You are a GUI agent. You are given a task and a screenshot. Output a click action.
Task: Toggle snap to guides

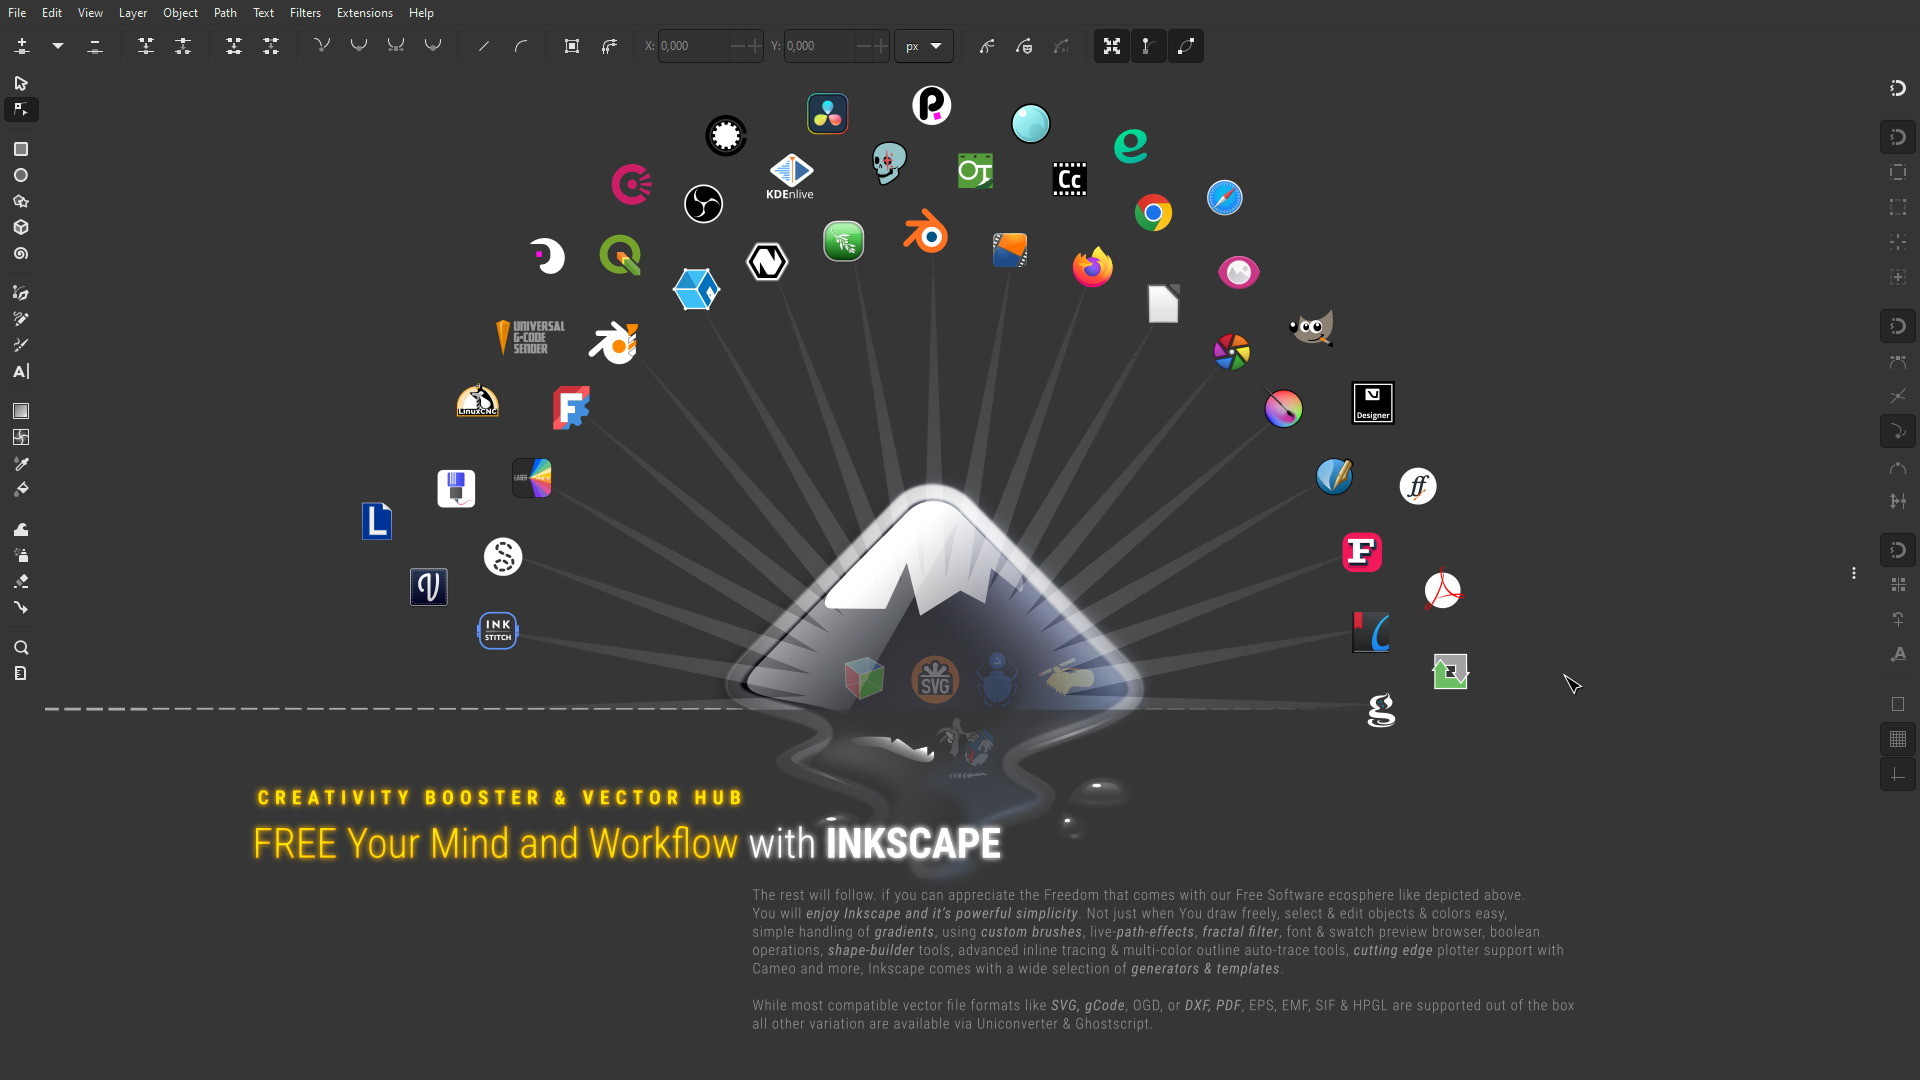[x=1898, y=775]
